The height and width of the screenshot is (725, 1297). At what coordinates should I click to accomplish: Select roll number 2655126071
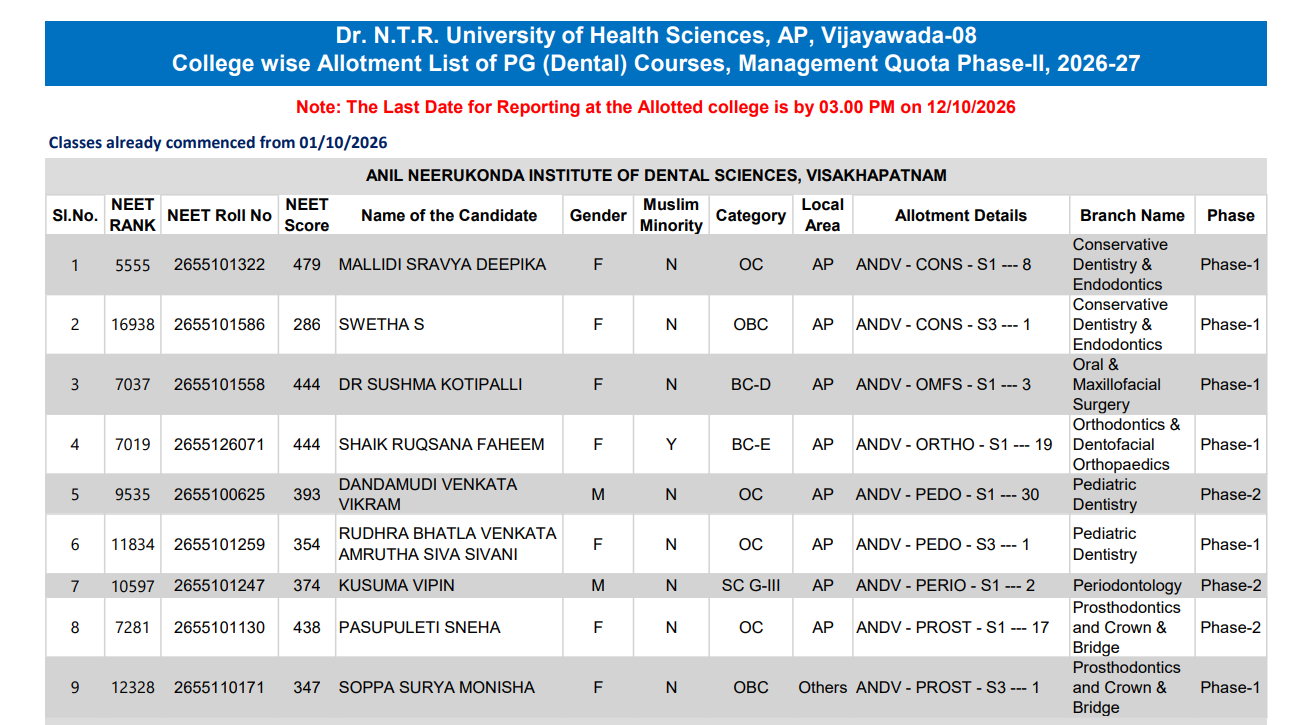click(219, 445)
